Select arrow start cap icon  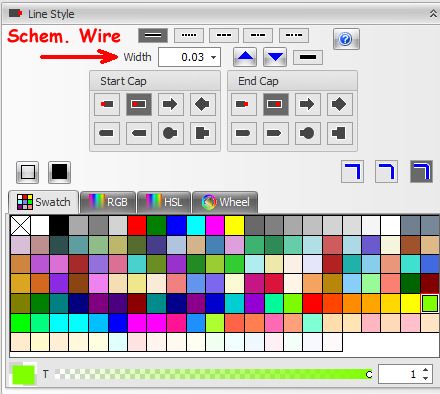pos(171,104)
